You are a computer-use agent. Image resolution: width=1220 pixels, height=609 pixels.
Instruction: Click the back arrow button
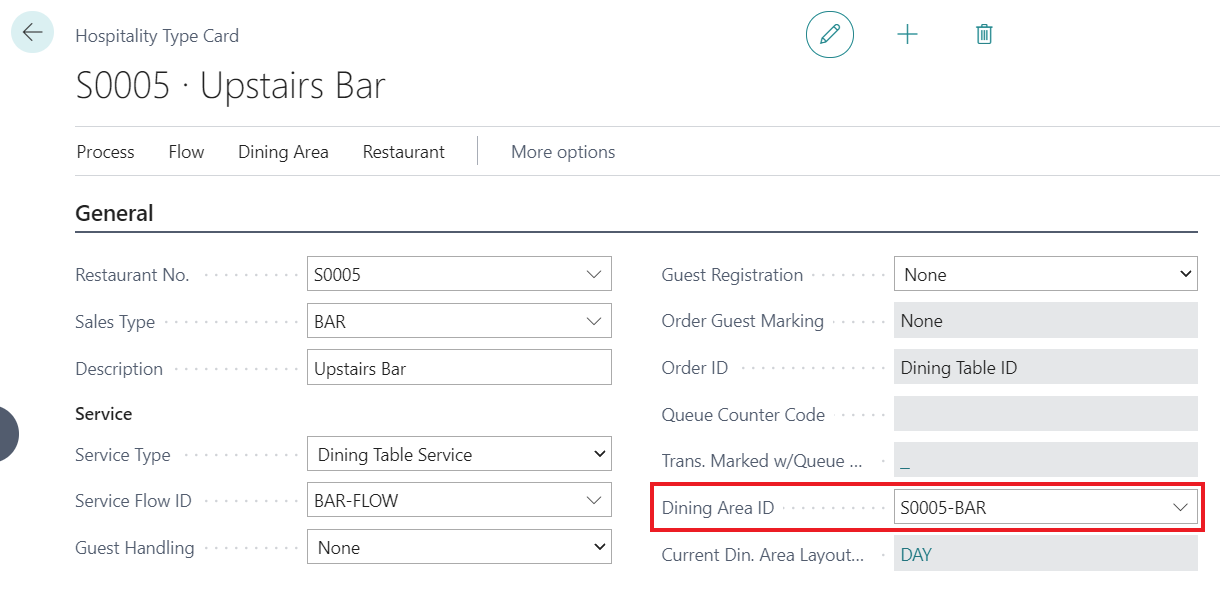pyautogui.click(x=32, y=33)
